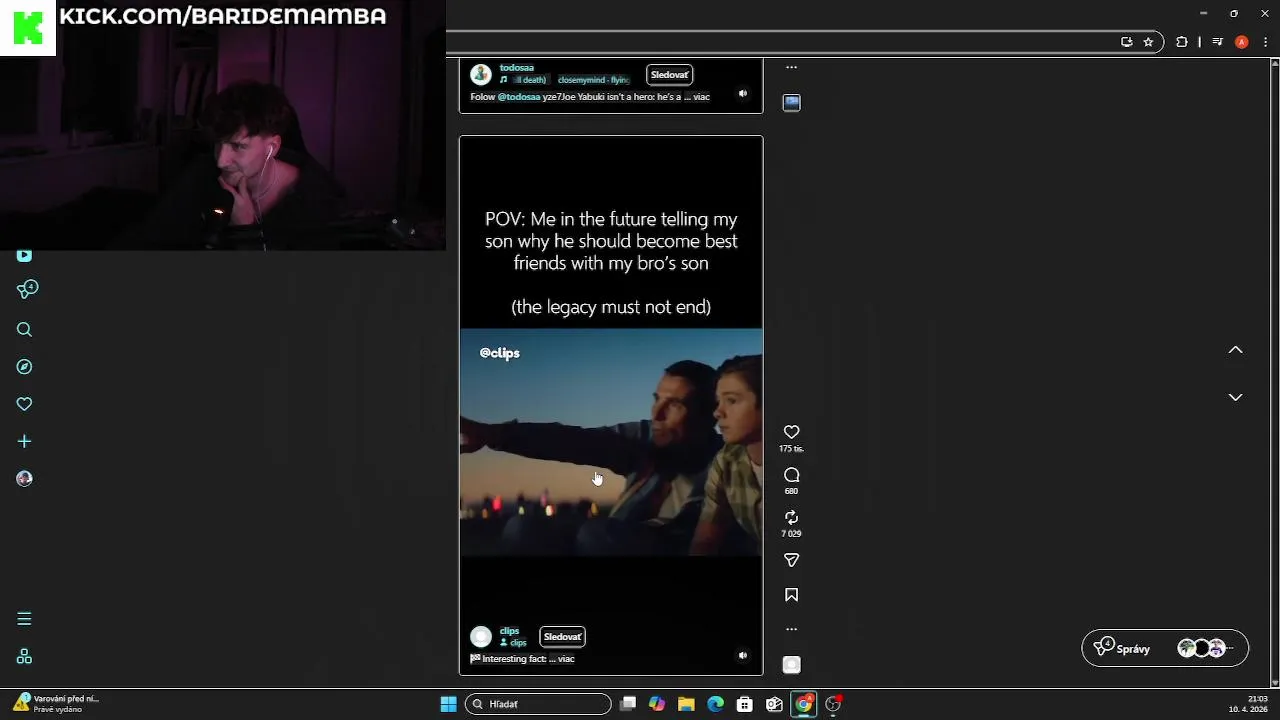1280x720 pixels.
Task: Mute the clips video sound
Action: [x=742, y=656]
